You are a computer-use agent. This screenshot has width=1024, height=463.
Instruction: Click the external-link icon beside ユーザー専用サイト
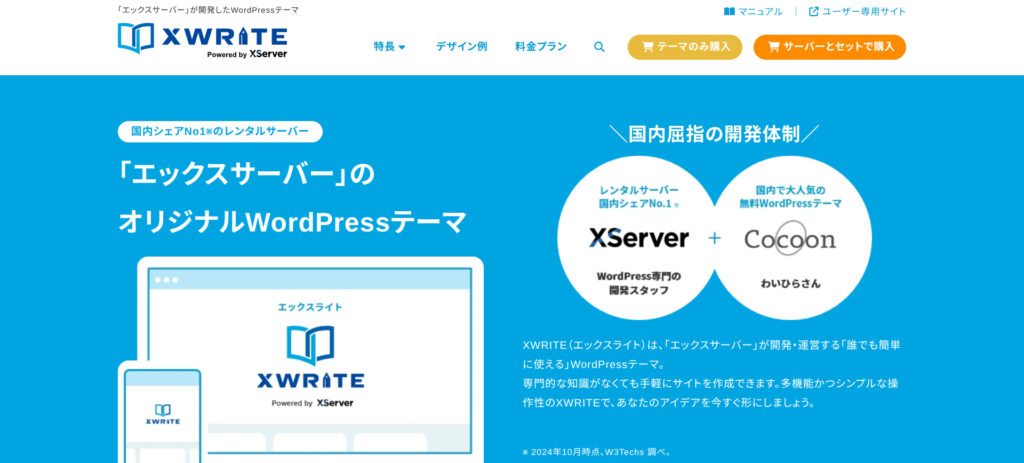[814, 11]
